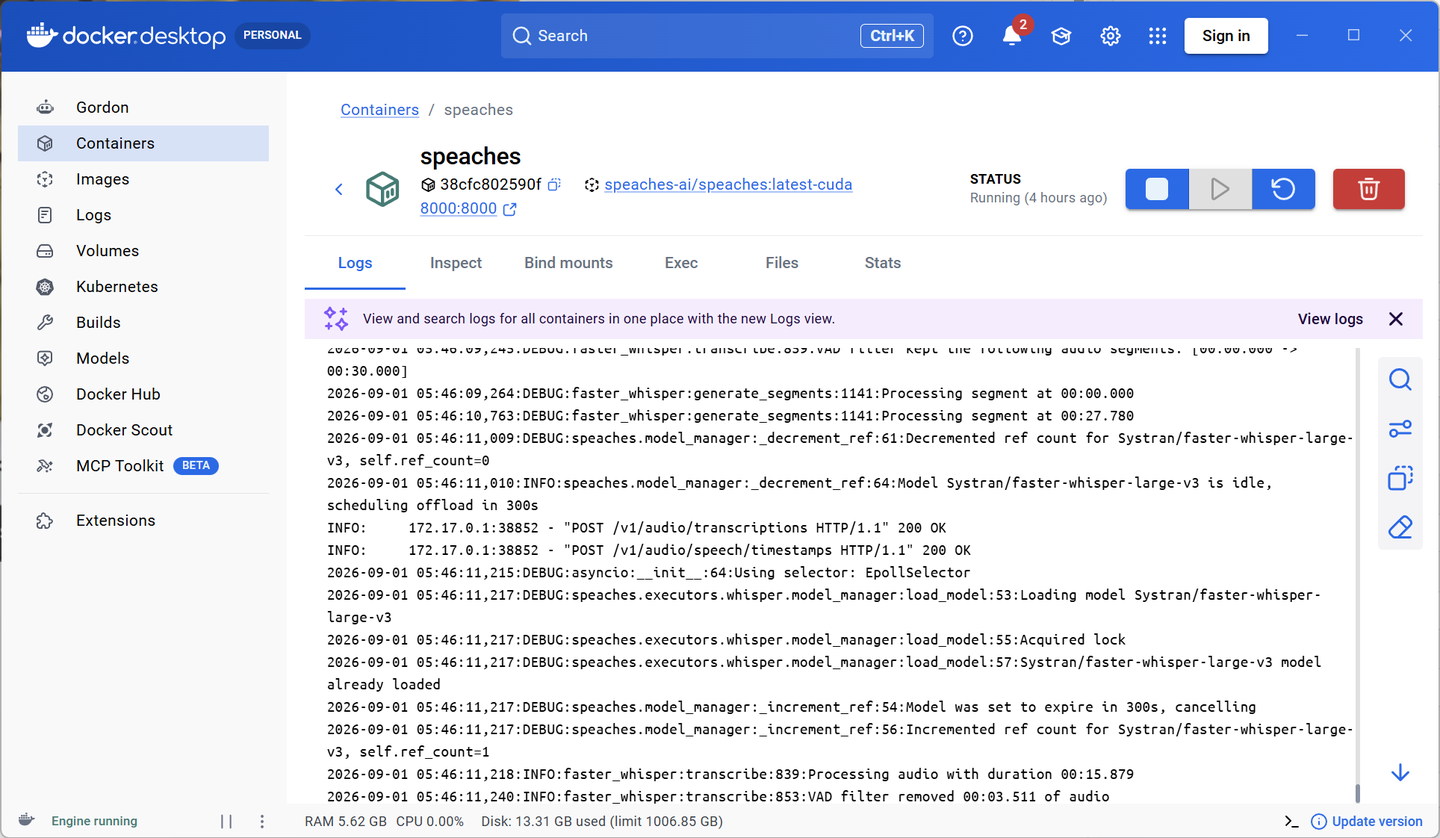The width and height of the screenshot is (1440, 838).
Task: Open log display filter options icon
Action: tap(1400, 429)
